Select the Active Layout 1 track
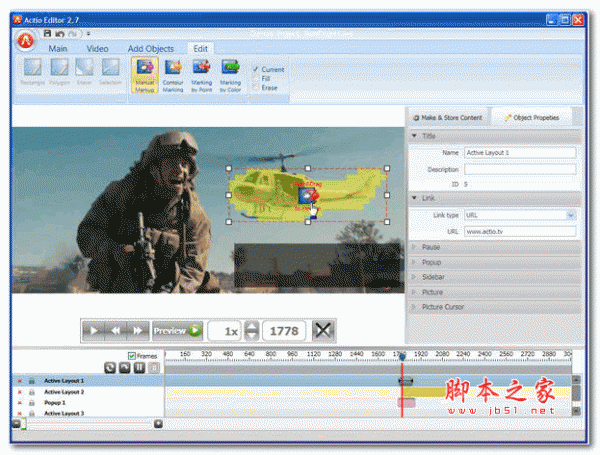 click(x=88, y=381)
